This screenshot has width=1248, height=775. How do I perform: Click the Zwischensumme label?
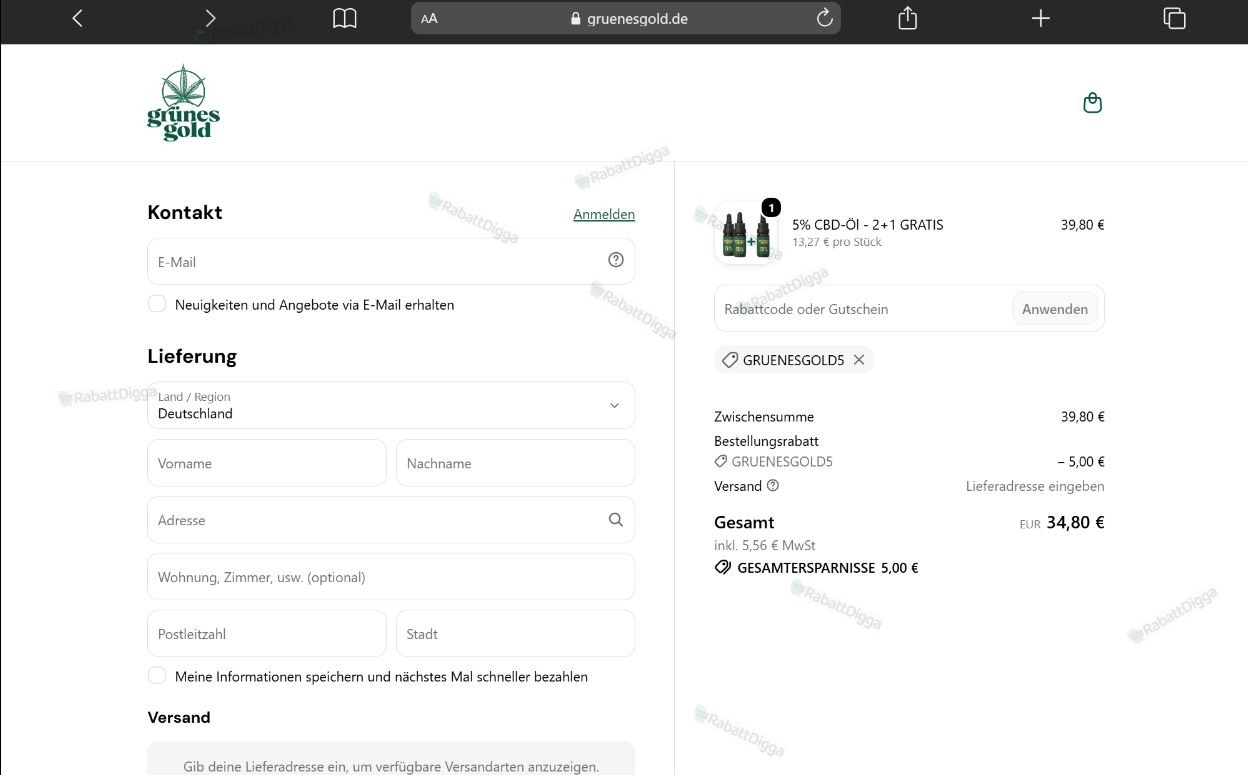coord(764,417)
